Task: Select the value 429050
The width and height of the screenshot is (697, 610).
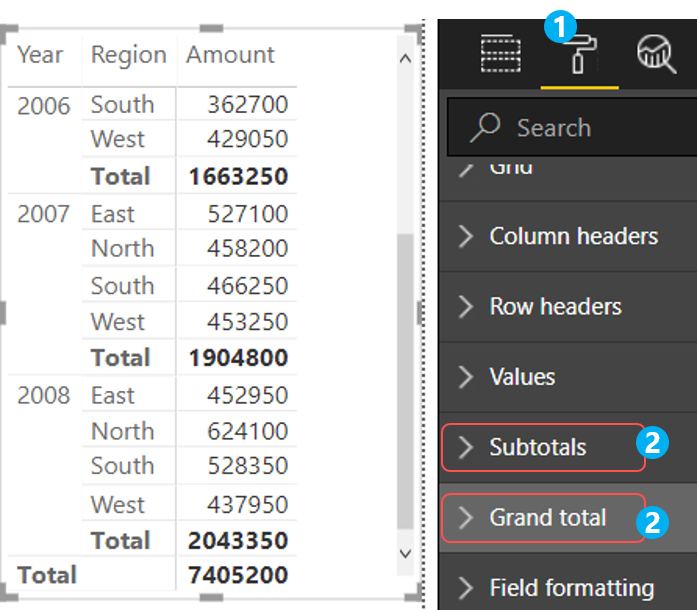Action: pyautogui.click(x=248, y=139)
